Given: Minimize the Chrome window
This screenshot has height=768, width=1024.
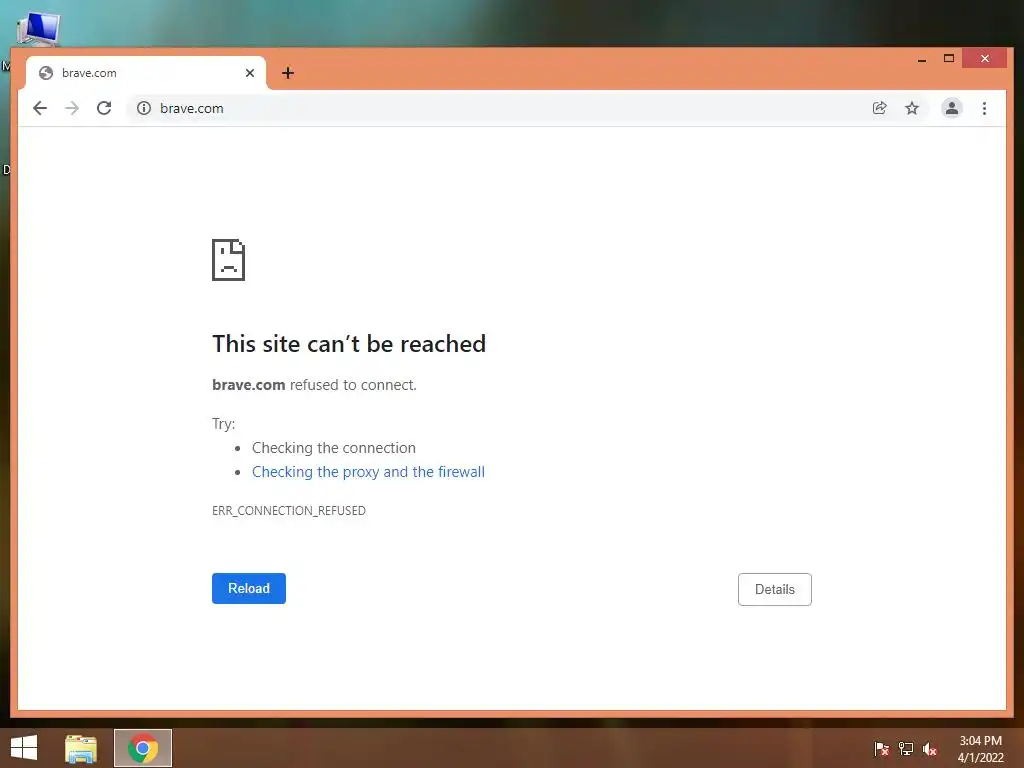Looking at the screenshot, I should (x=921, y=59).
